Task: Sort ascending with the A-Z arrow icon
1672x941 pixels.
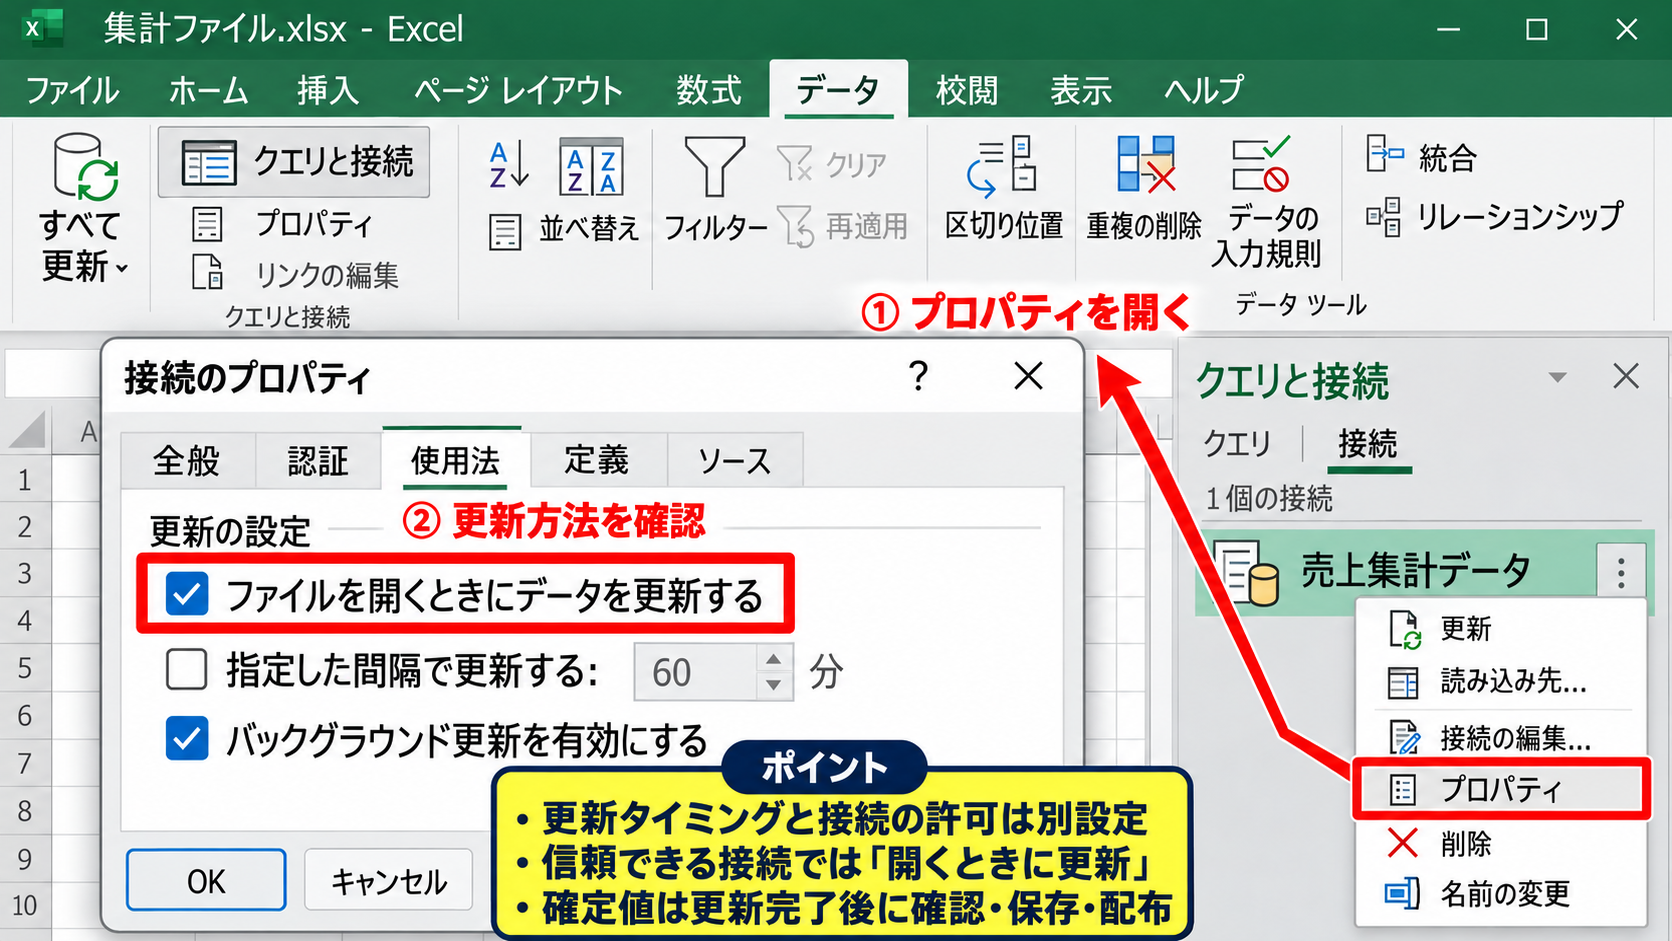Action: coord(508,165)
